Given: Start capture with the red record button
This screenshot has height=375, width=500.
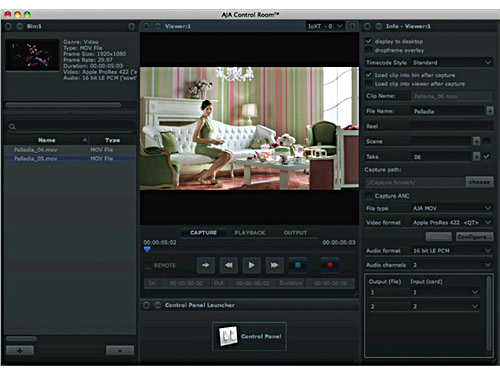Looking at the screenshot, I should click(x=330, y=265).
